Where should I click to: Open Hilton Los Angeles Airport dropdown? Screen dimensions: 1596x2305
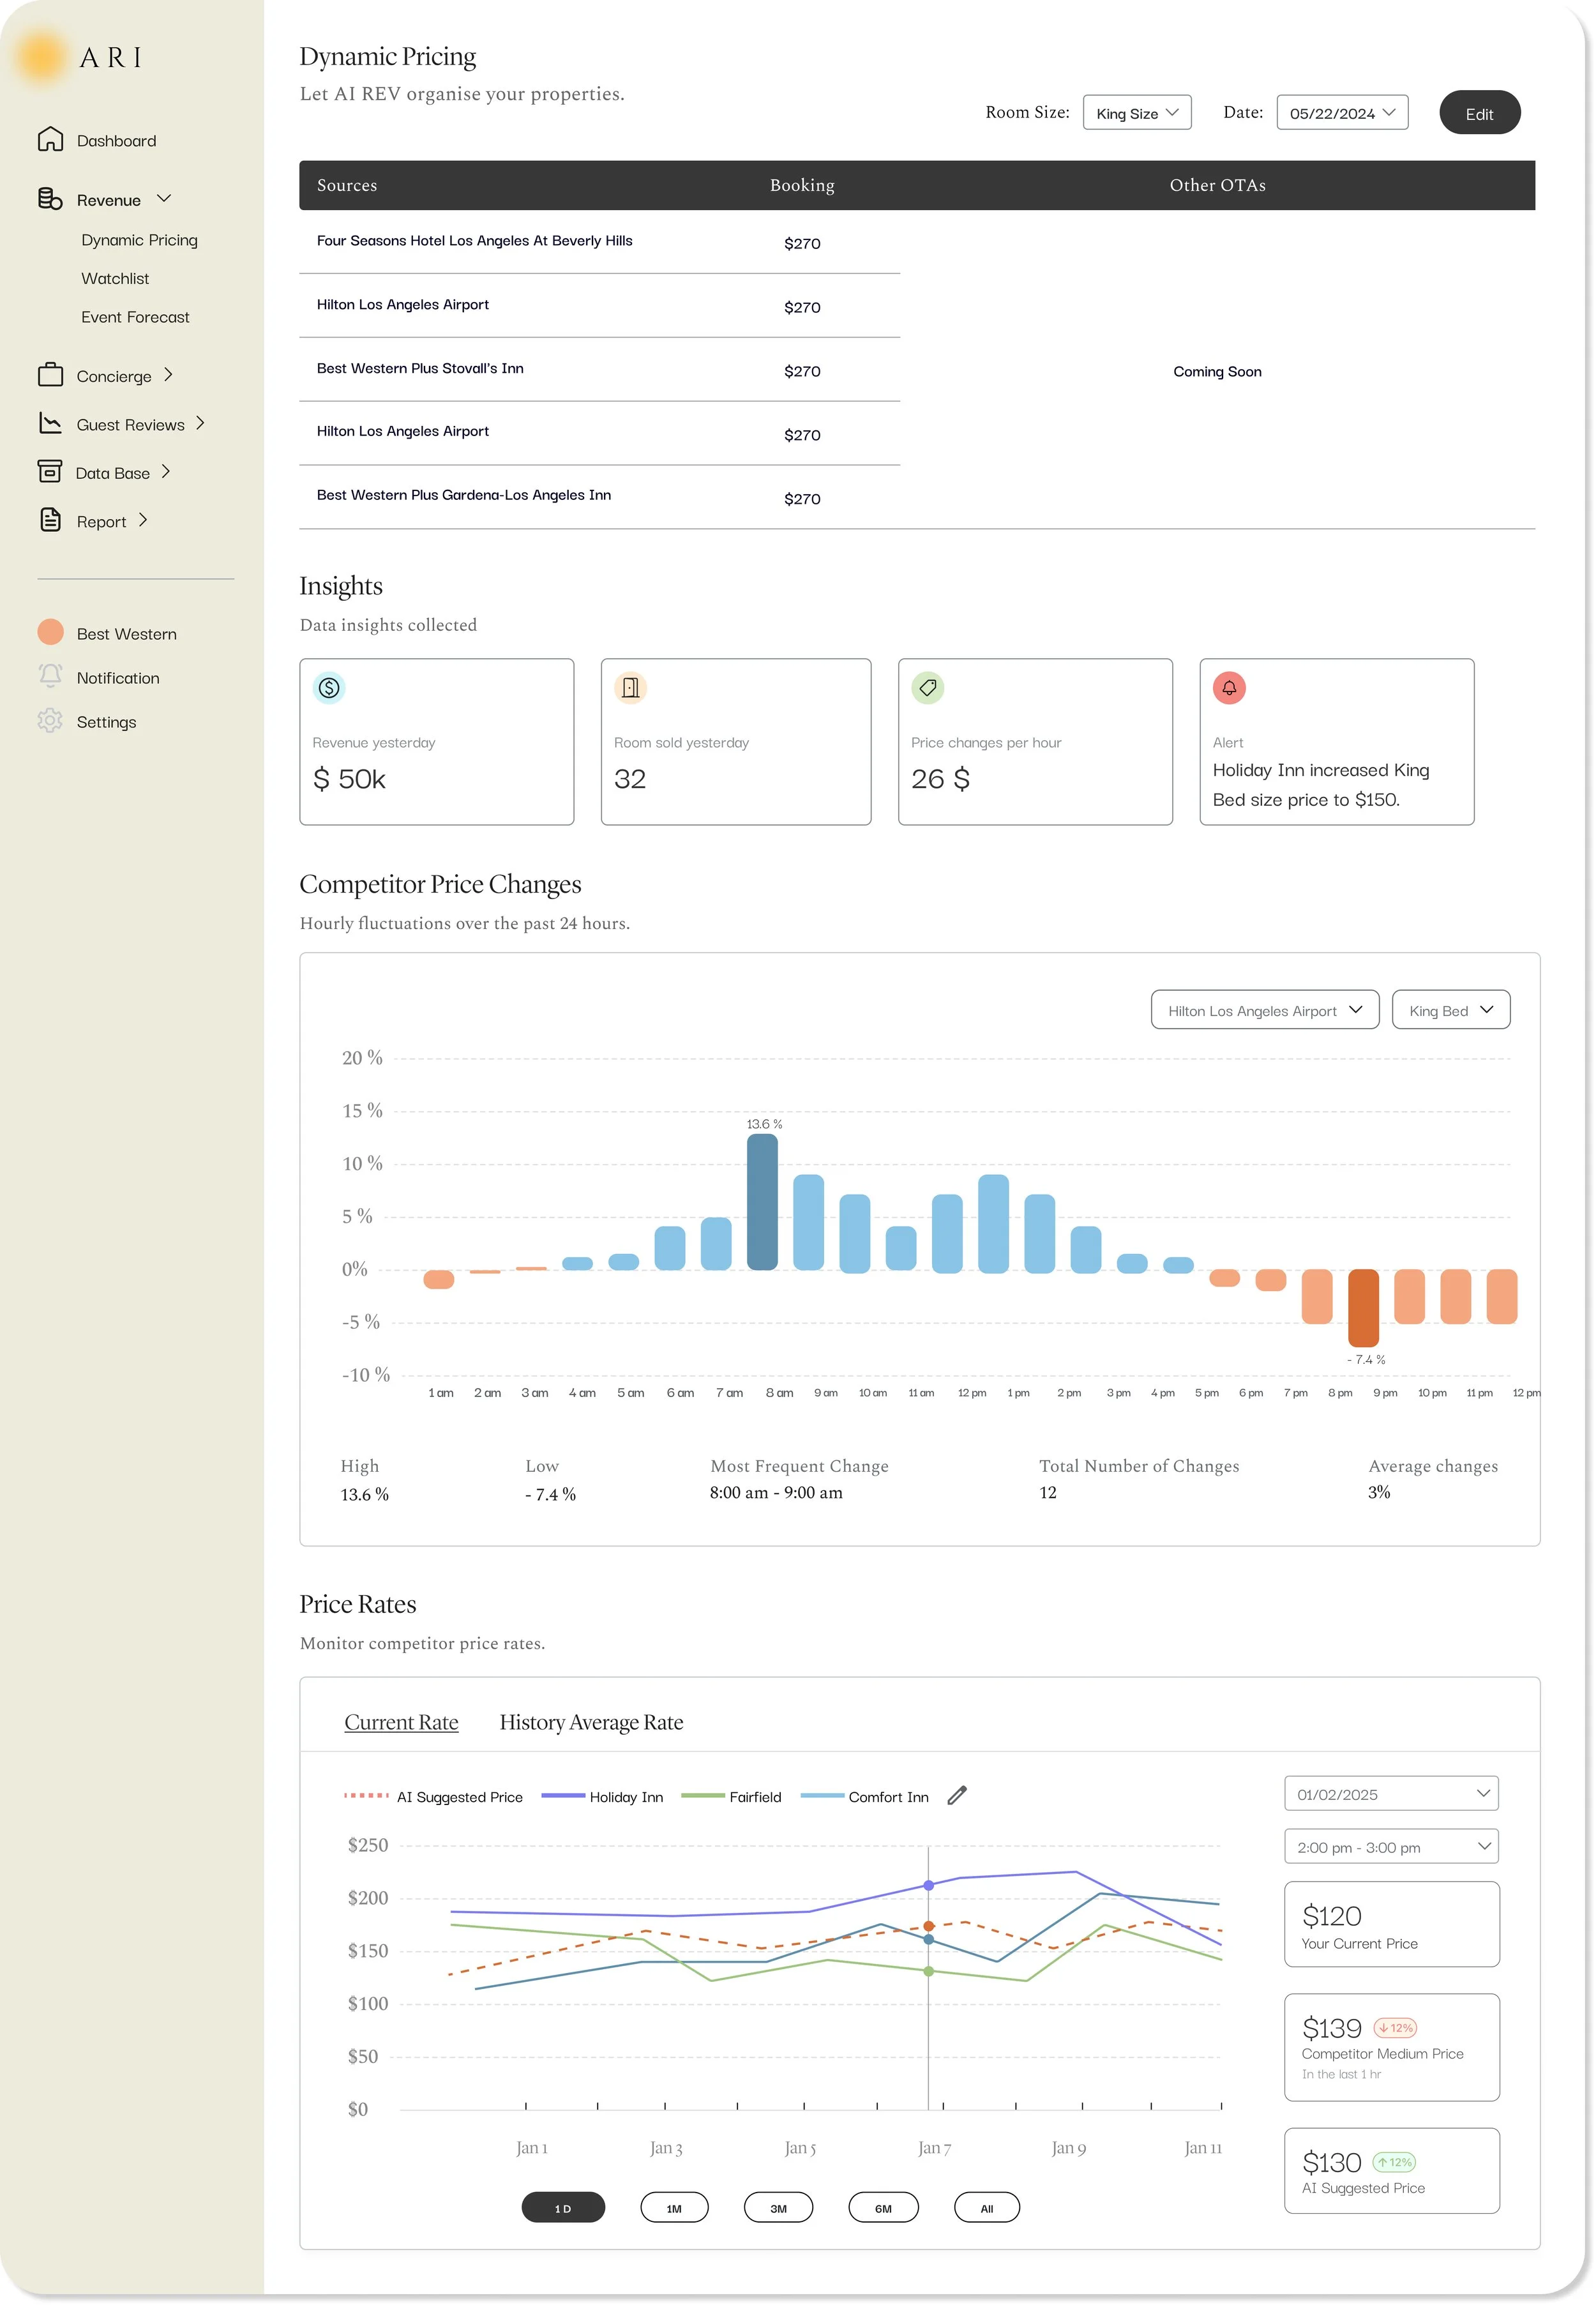click(1264, 1010)
